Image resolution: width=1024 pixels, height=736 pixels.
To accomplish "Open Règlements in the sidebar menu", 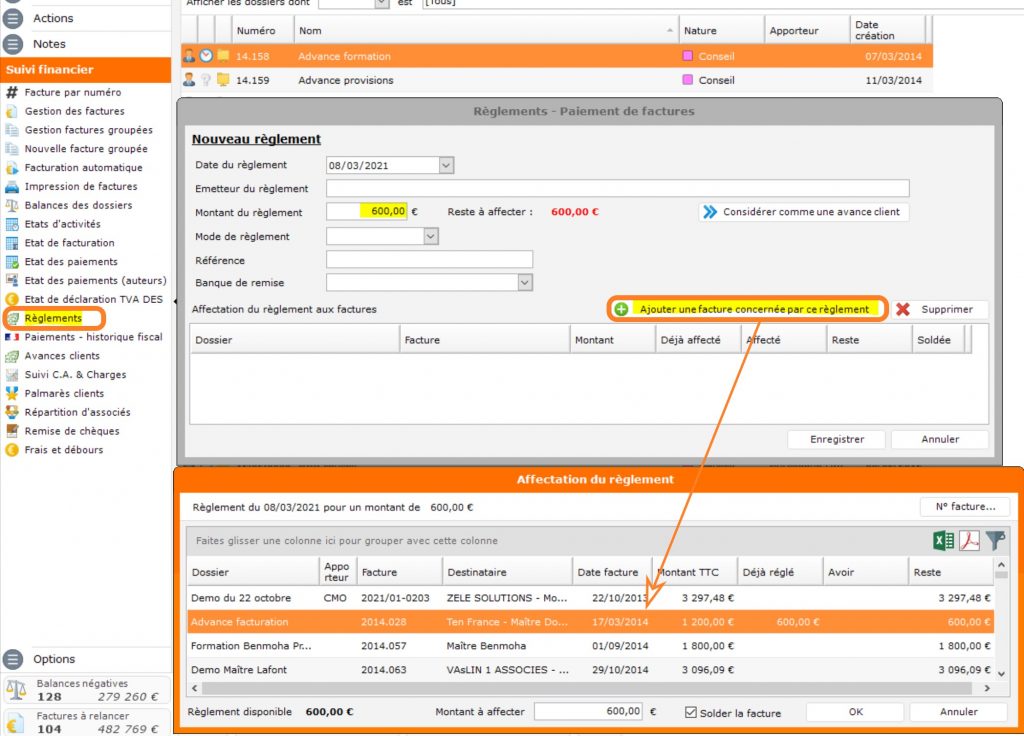I will click(53, 318).
